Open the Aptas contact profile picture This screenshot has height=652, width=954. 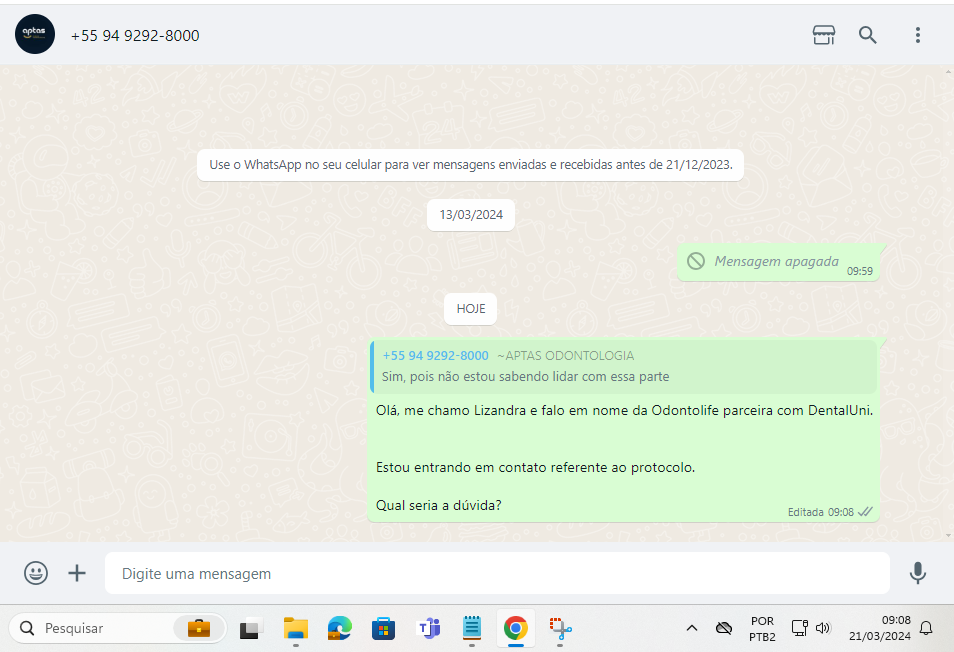tap(35, 34)
